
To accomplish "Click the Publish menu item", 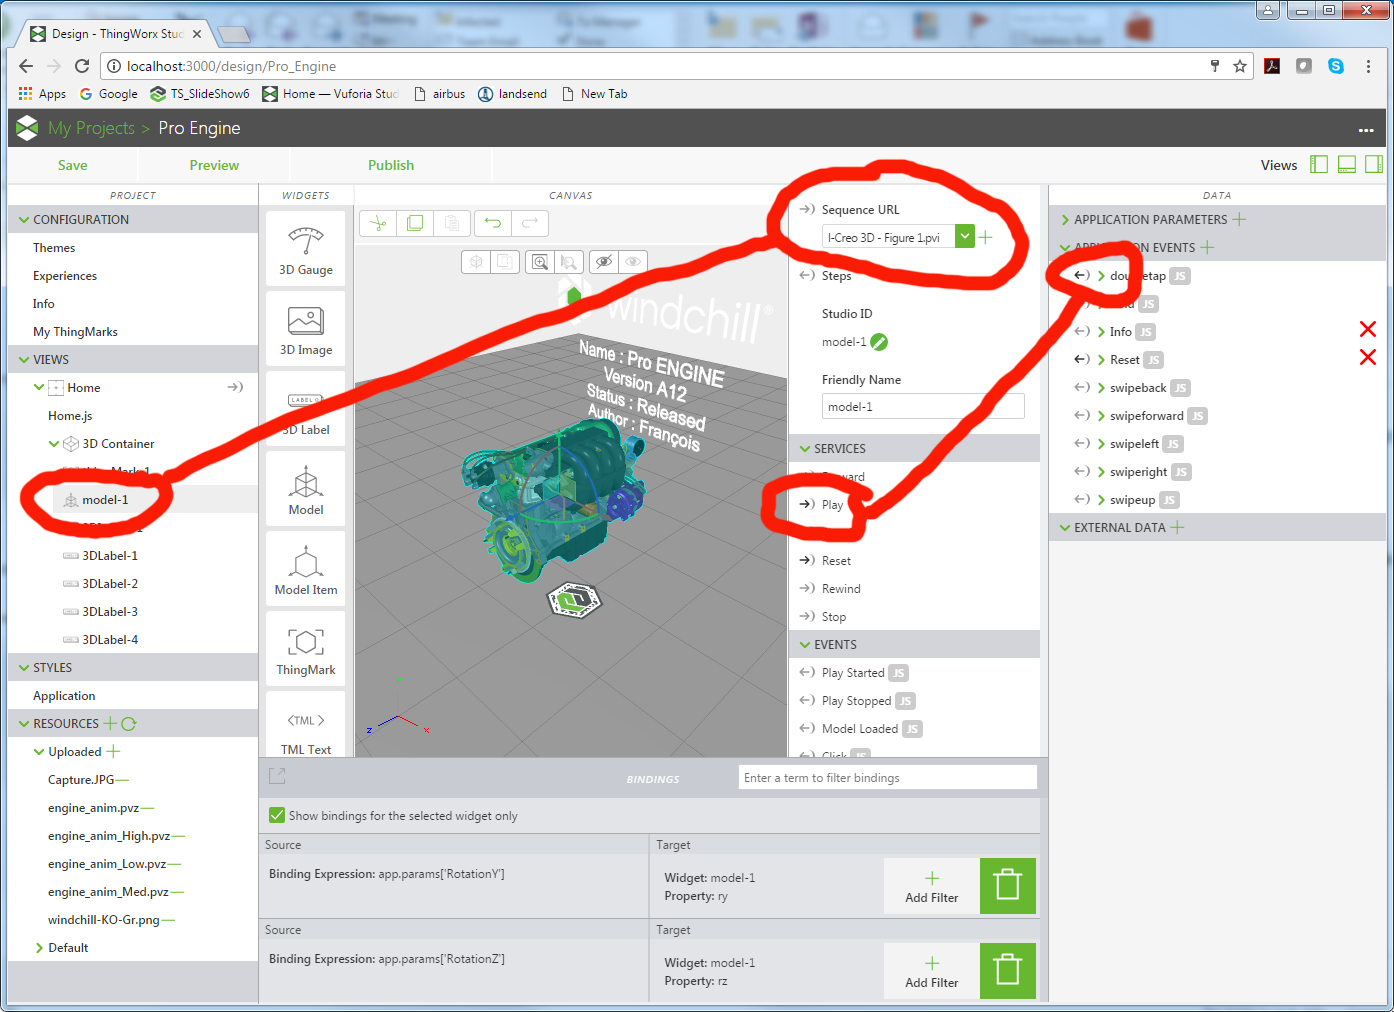I will (x=391, y=165).
